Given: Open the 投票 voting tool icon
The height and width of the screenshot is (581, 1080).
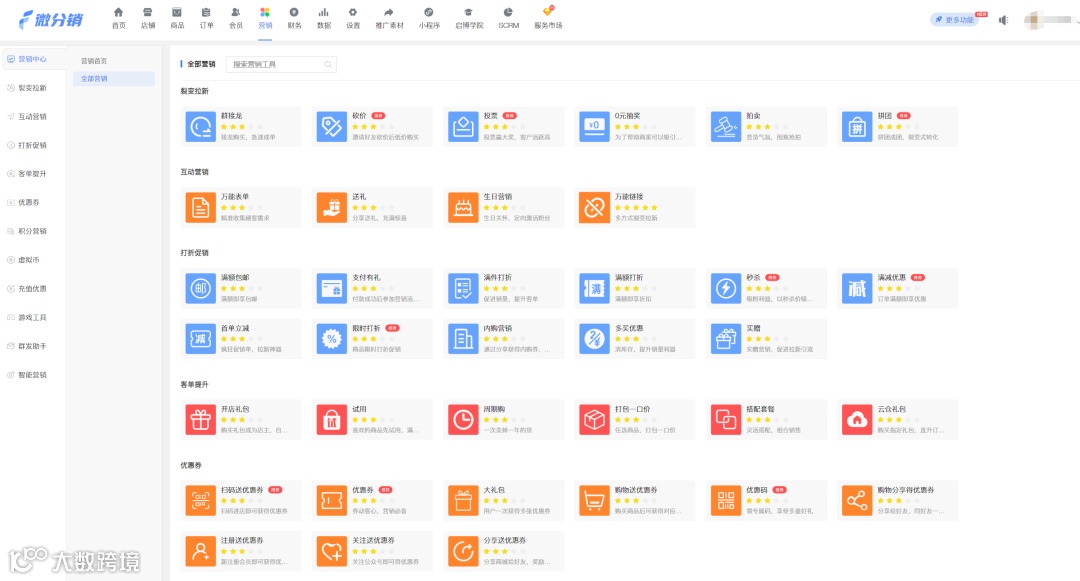Looking at the screenshot, I should click(463, 127).
